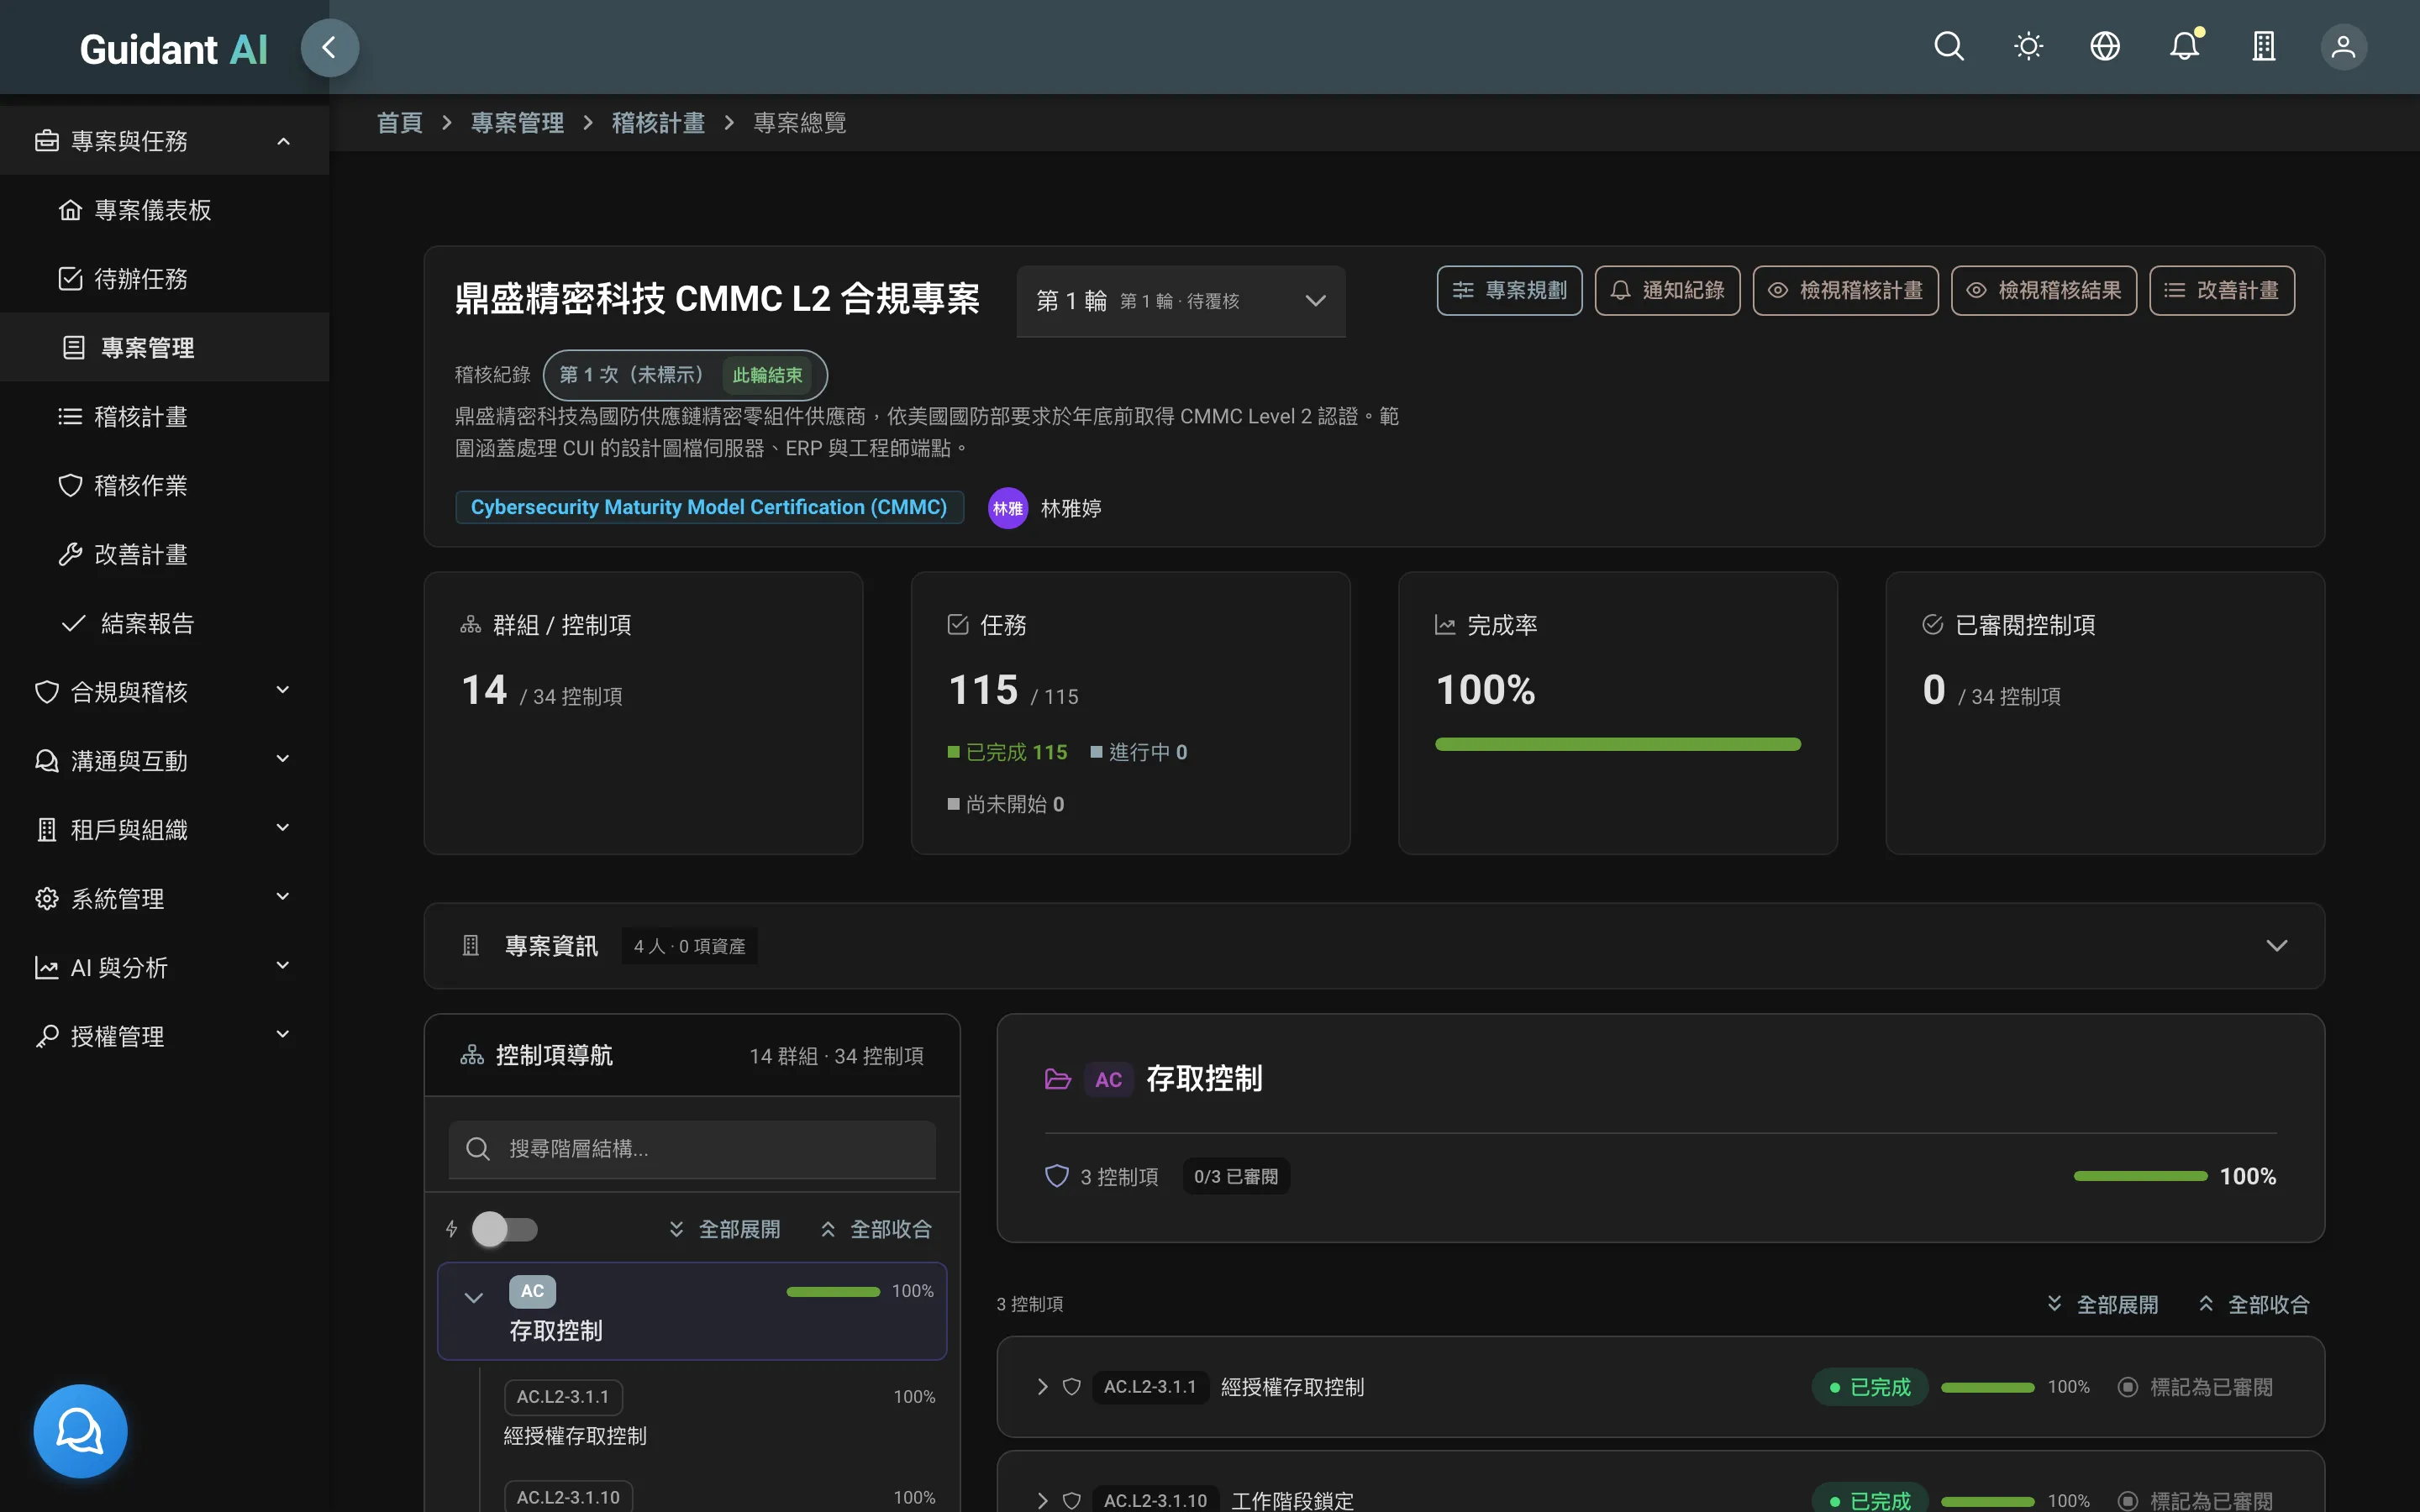Image resolution: width=2420 pixels, height=1512 pixels.
Task: Click the 搜尋階層結構 search field
Action: (x=692, y=1149)
